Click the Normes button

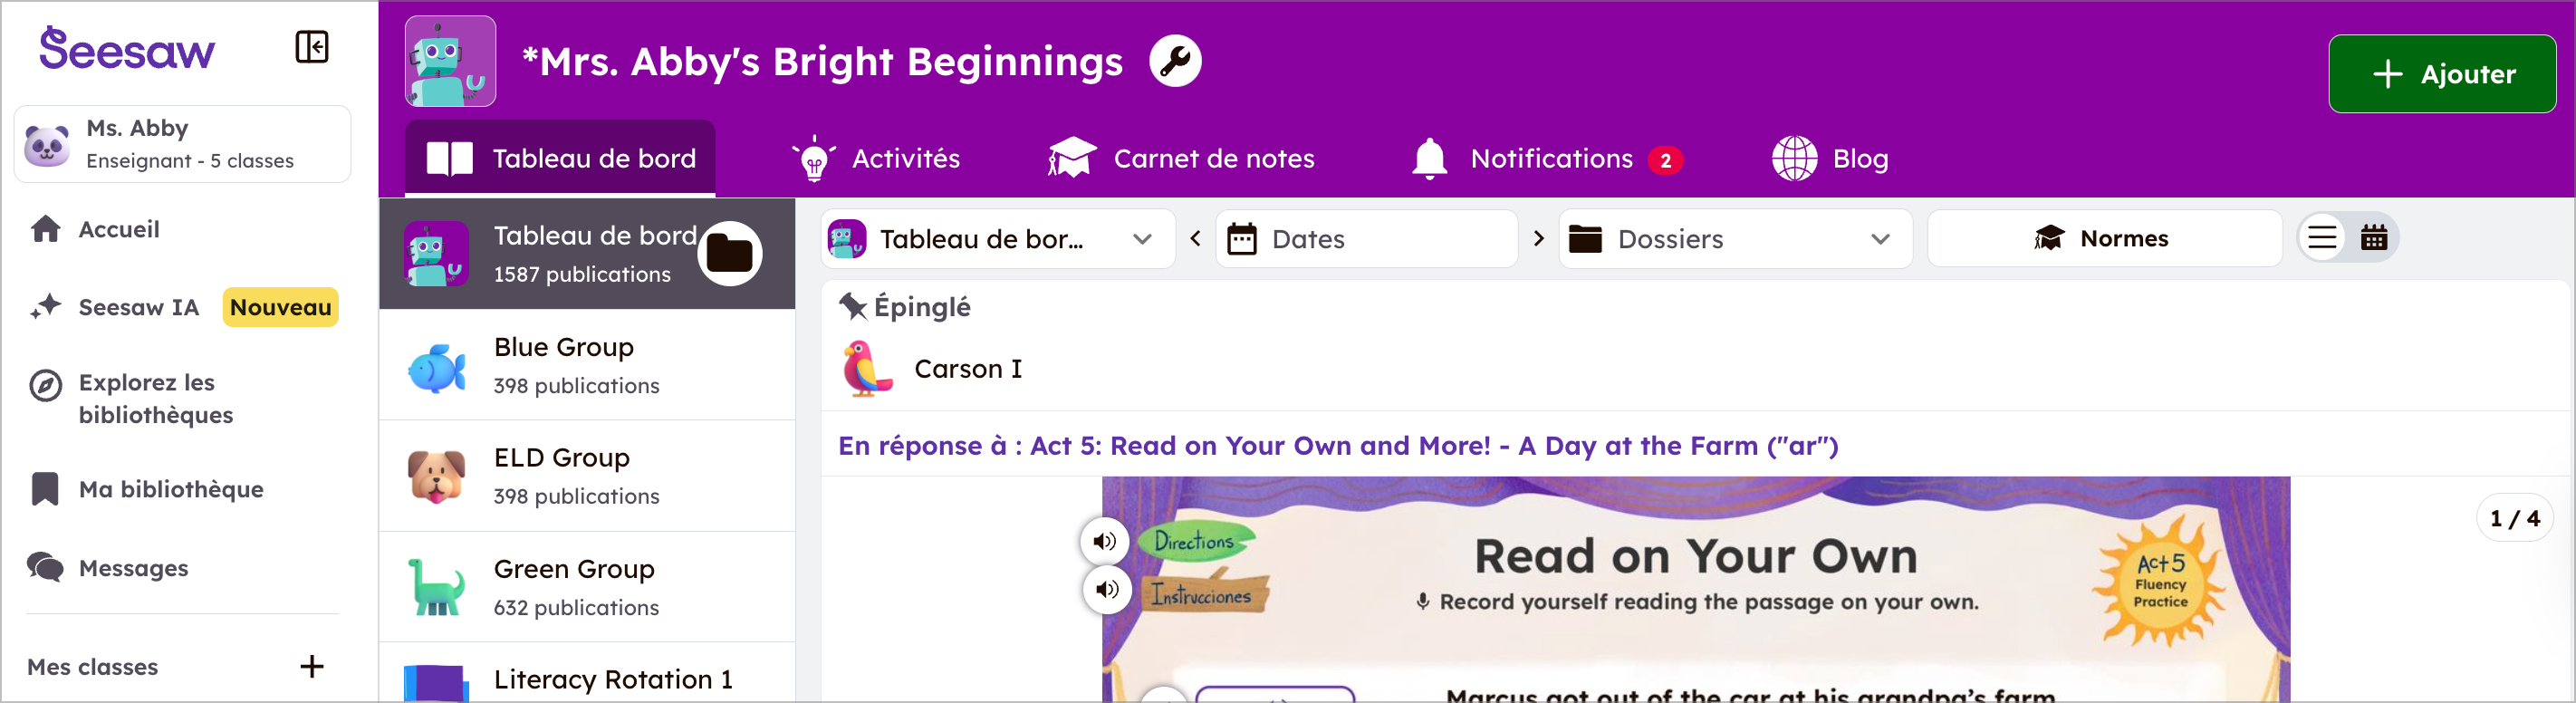[x=2103, y=239]
